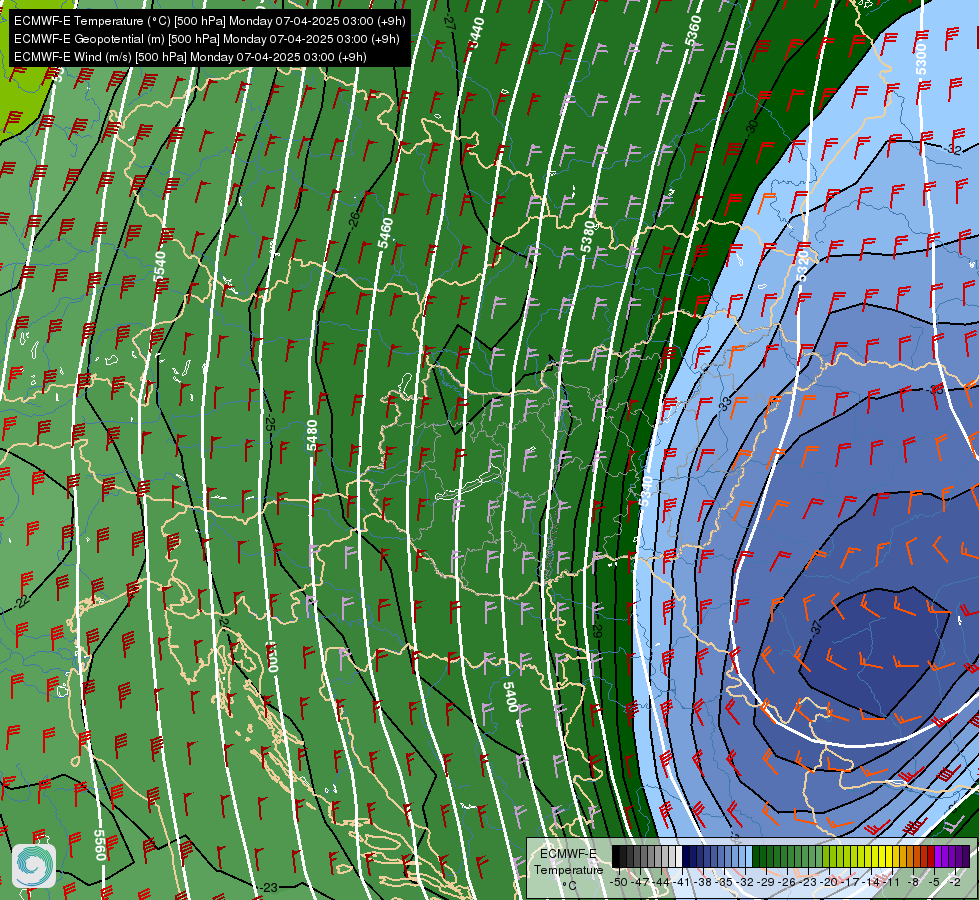
Task: Click the swirl logo icon in the corner
Action: [34, 865]
